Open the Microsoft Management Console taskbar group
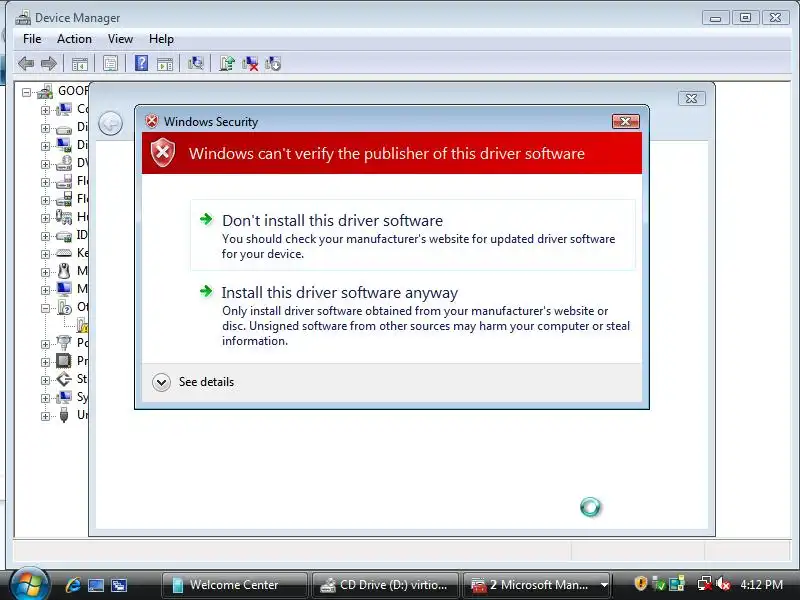 click(x=539, y=585)
